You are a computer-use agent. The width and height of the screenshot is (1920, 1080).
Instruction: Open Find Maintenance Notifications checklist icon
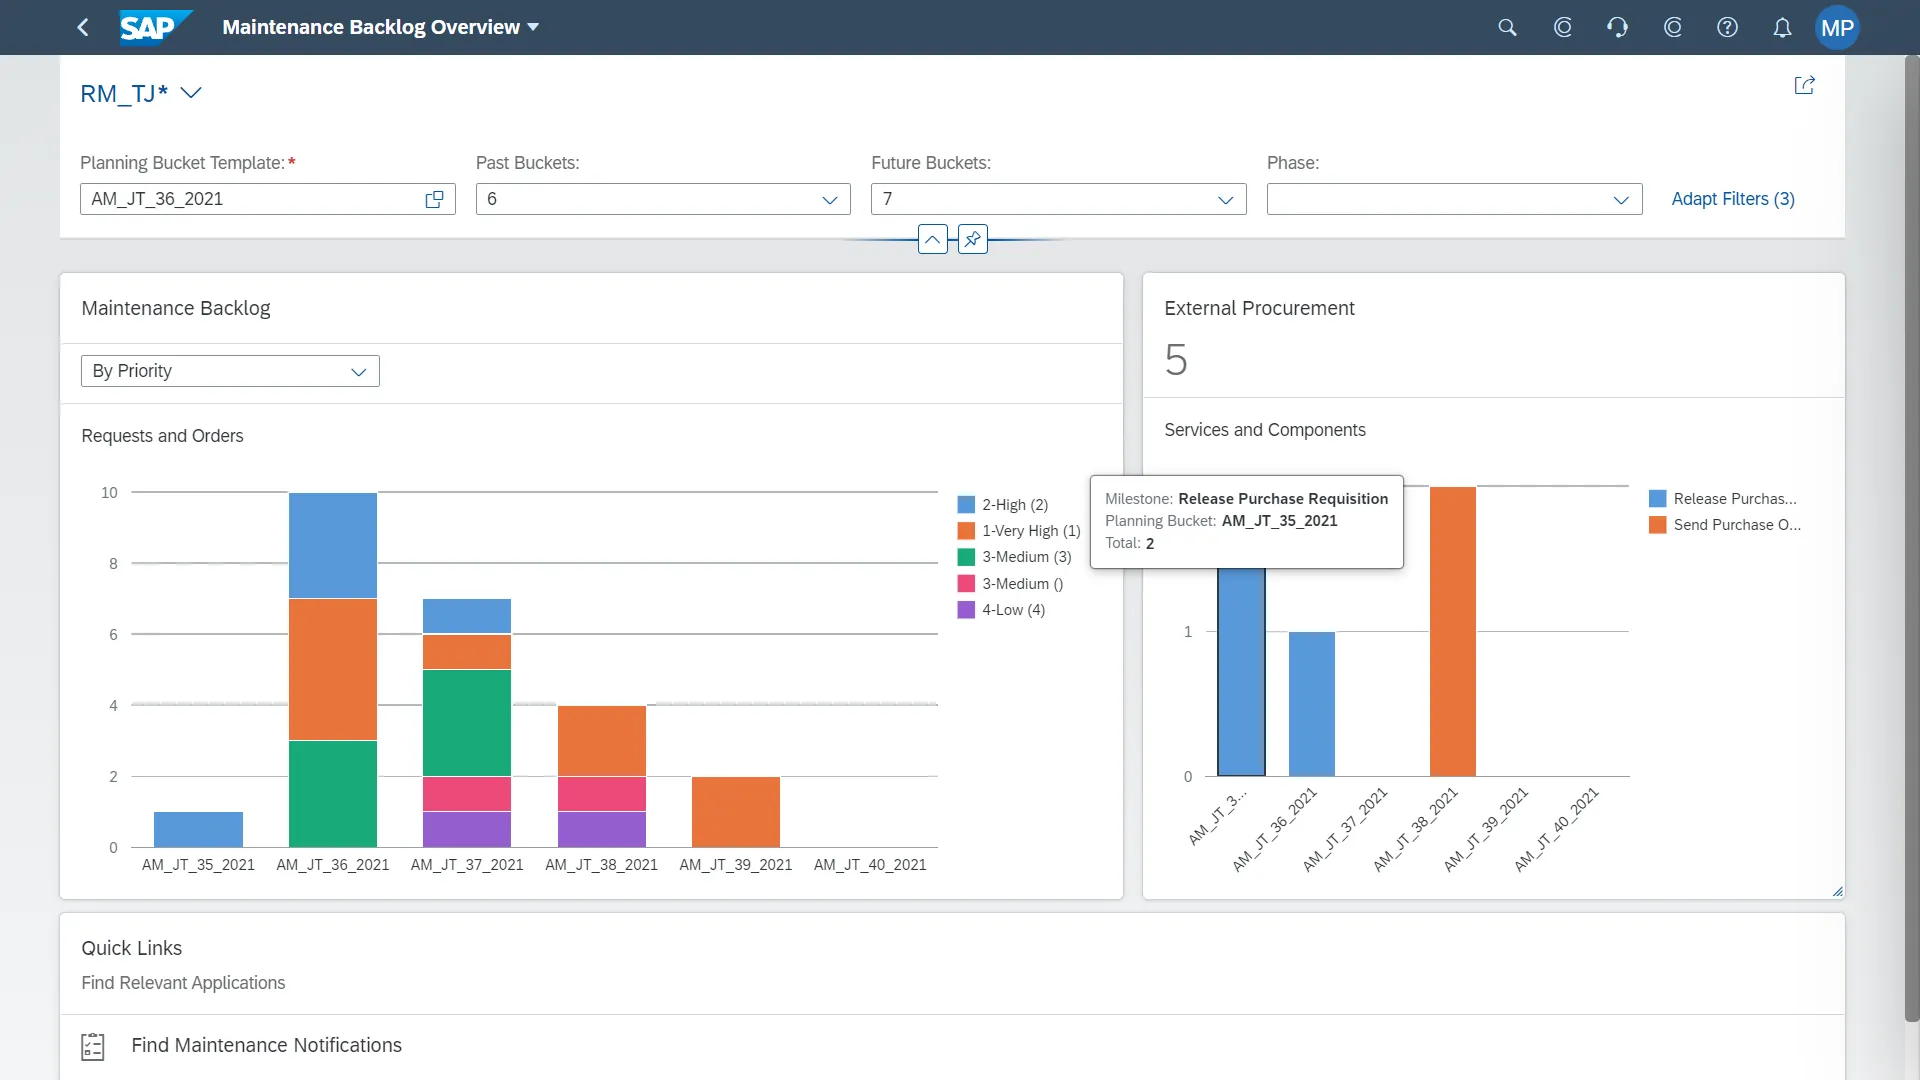(x=93, y=1046)
